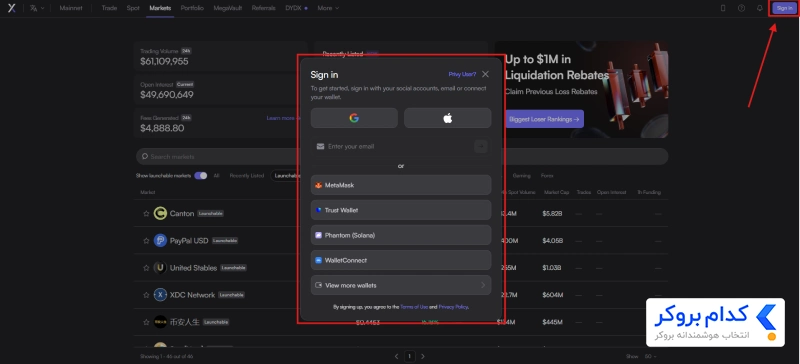Viewport: 800px width, 364px height.
Task: Select page 1 in pagination
Action: (410, 356)
